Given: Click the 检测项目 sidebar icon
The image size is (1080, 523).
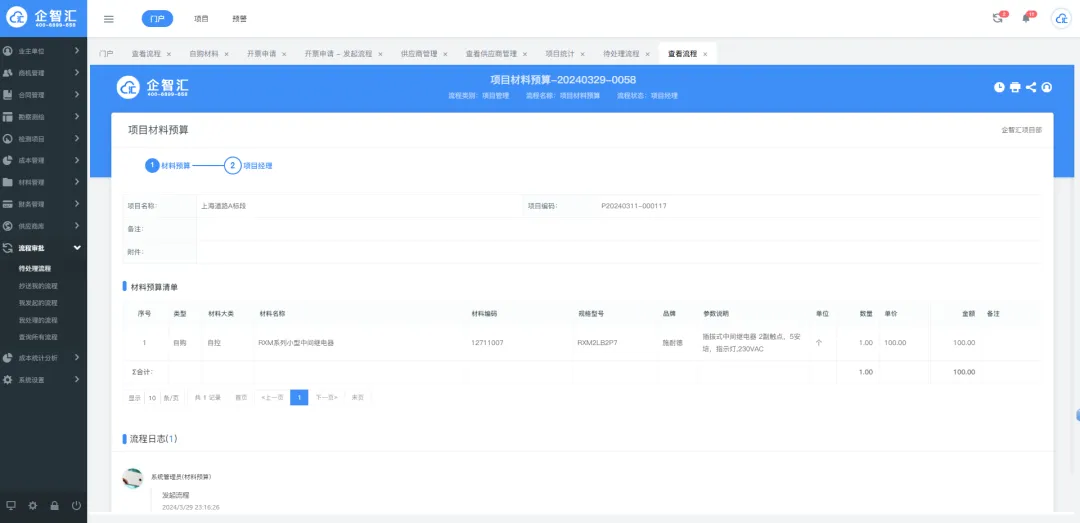Looking at the screenshot, I should click(x=8, y=139).
